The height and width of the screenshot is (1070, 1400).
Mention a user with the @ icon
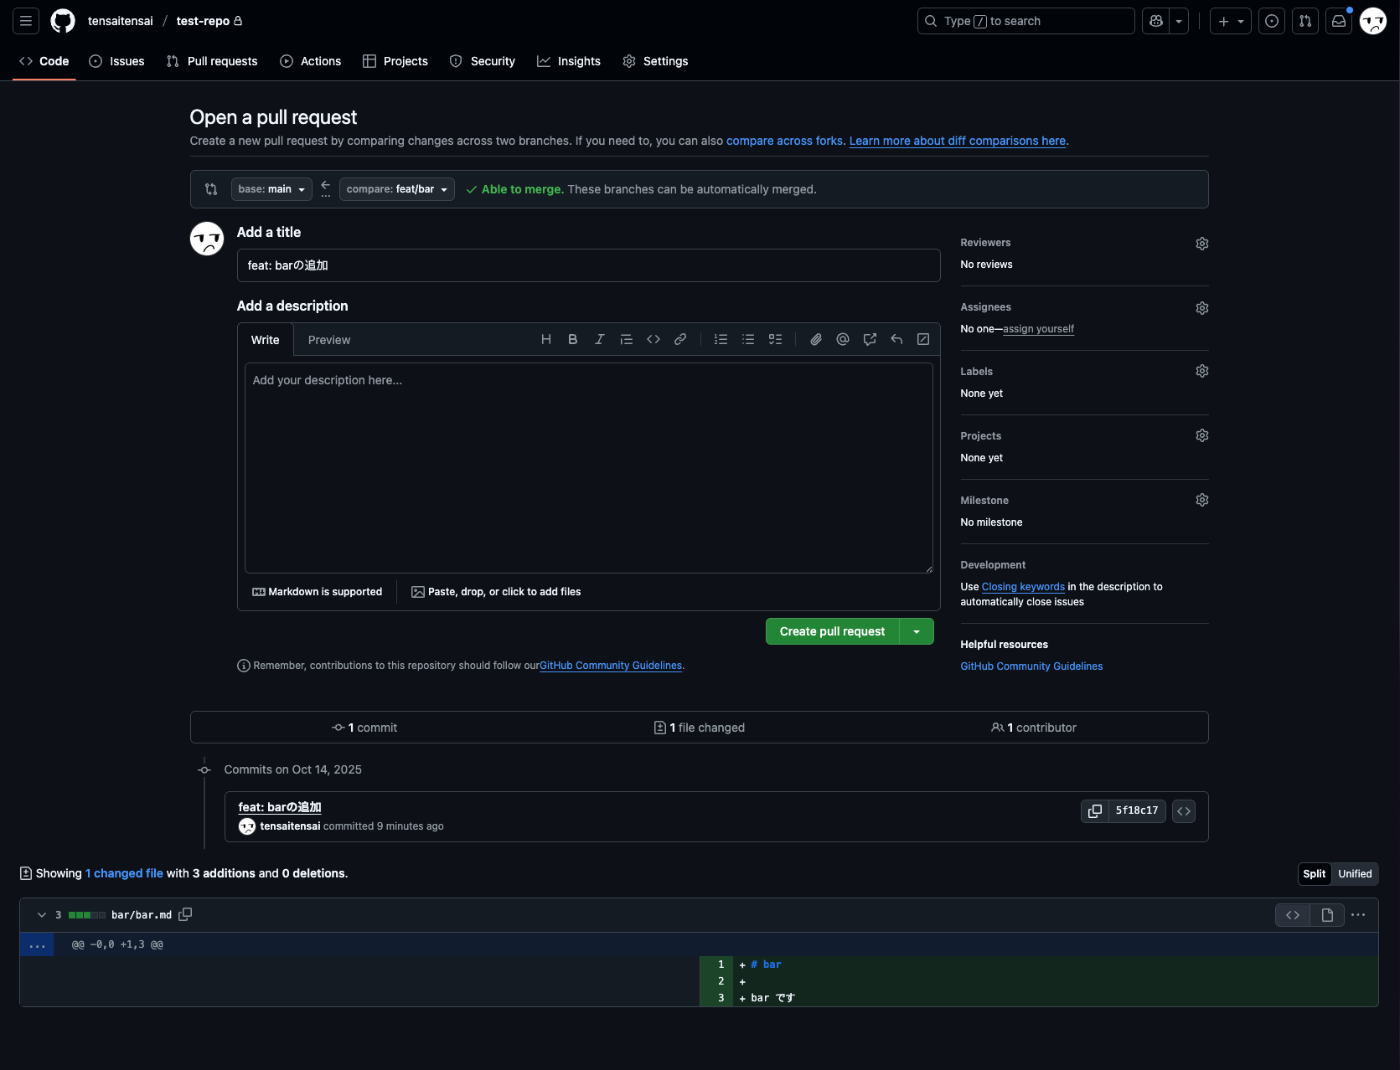click(843, 340)
